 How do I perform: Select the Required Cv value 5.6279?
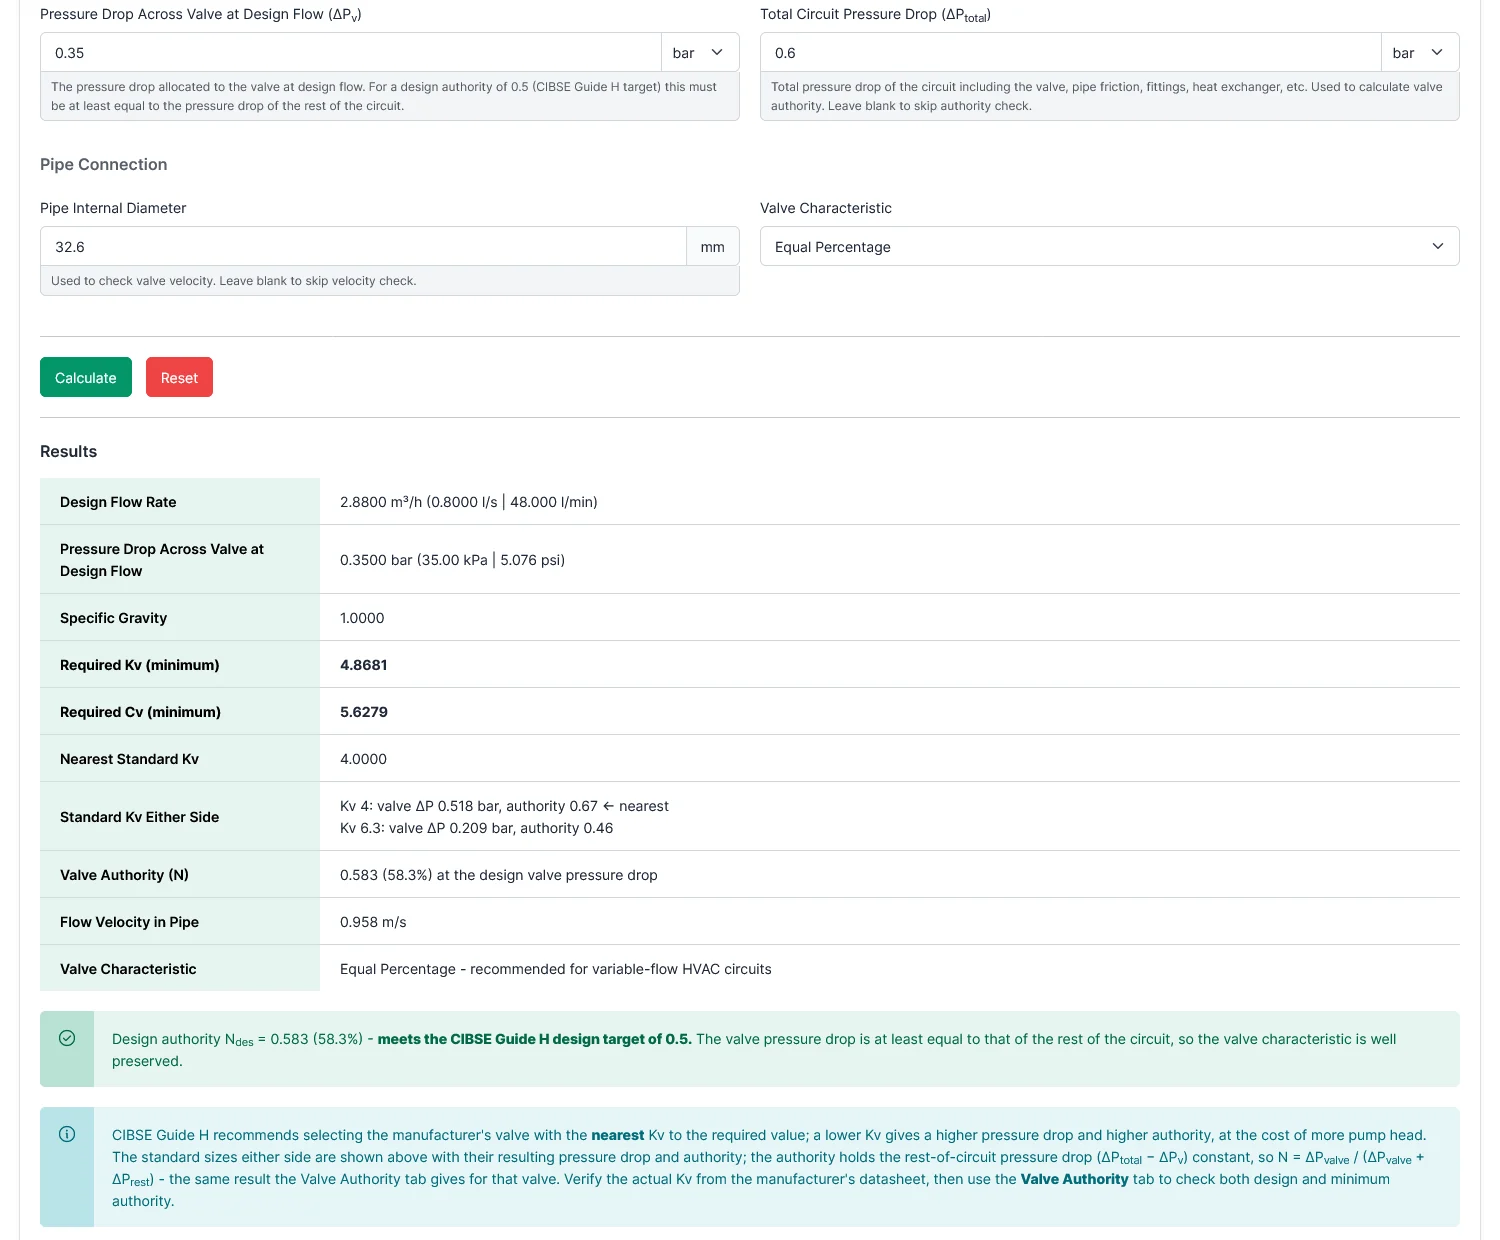pyautogui.click(x=364, y=712)
